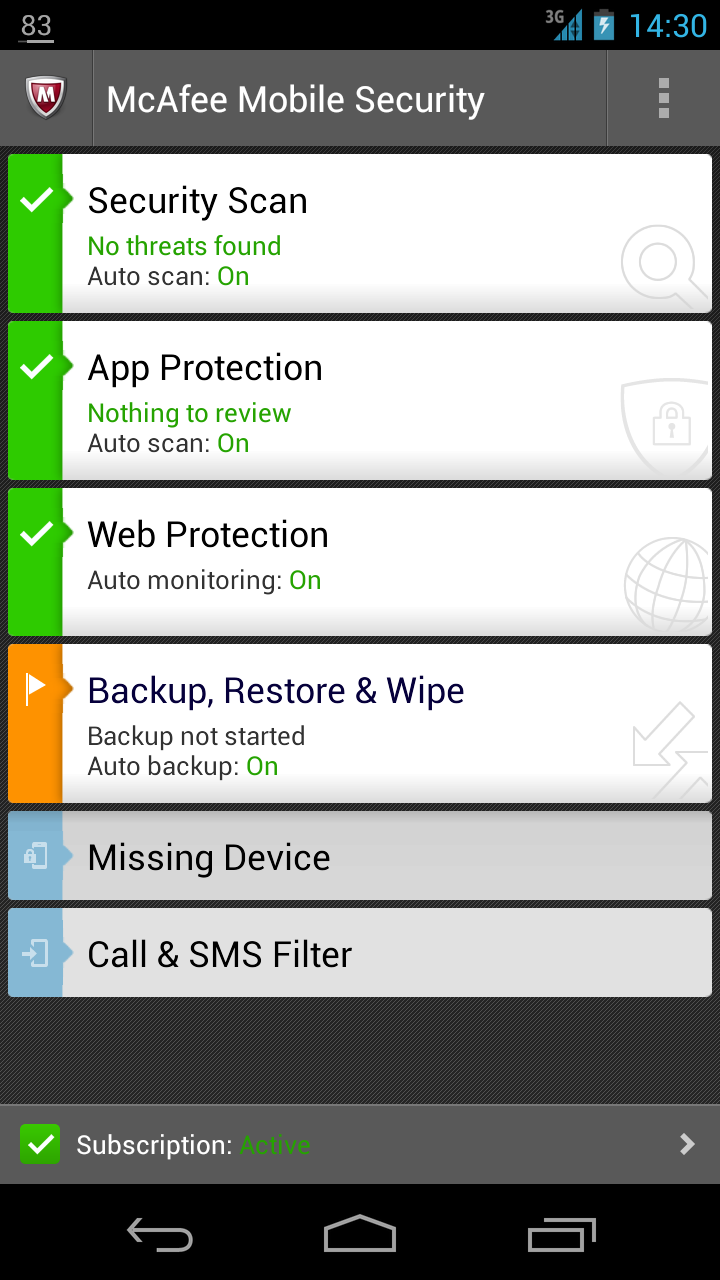
Task: Tap "Nothing to review" under App Protection
Action: (x=189, y=413)
